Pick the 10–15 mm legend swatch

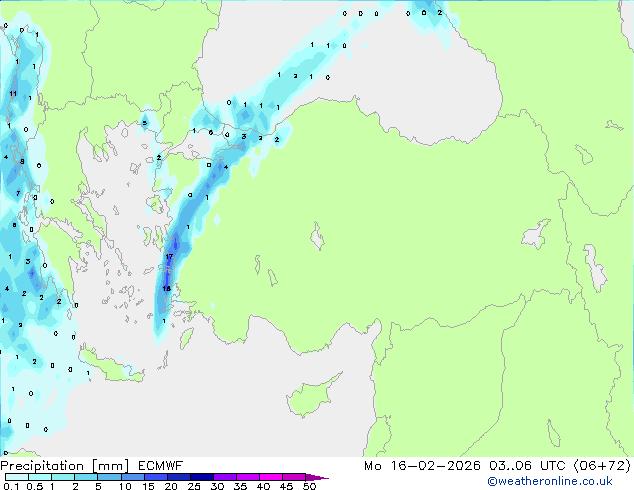click(x=132, y=477)
